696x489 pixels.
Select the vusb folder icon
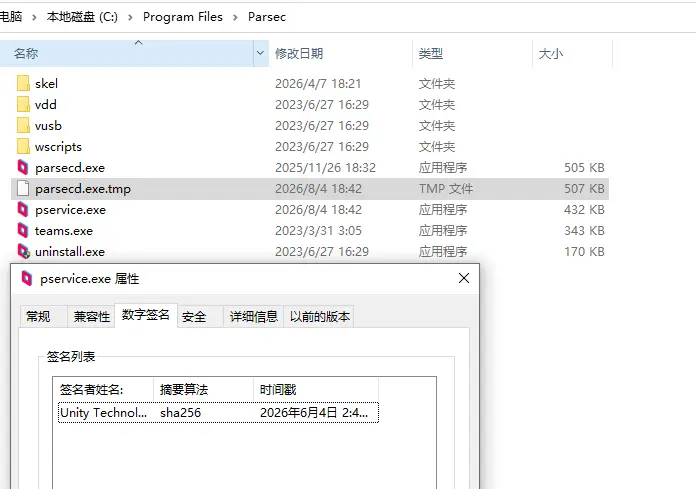[x=23, y=126]
